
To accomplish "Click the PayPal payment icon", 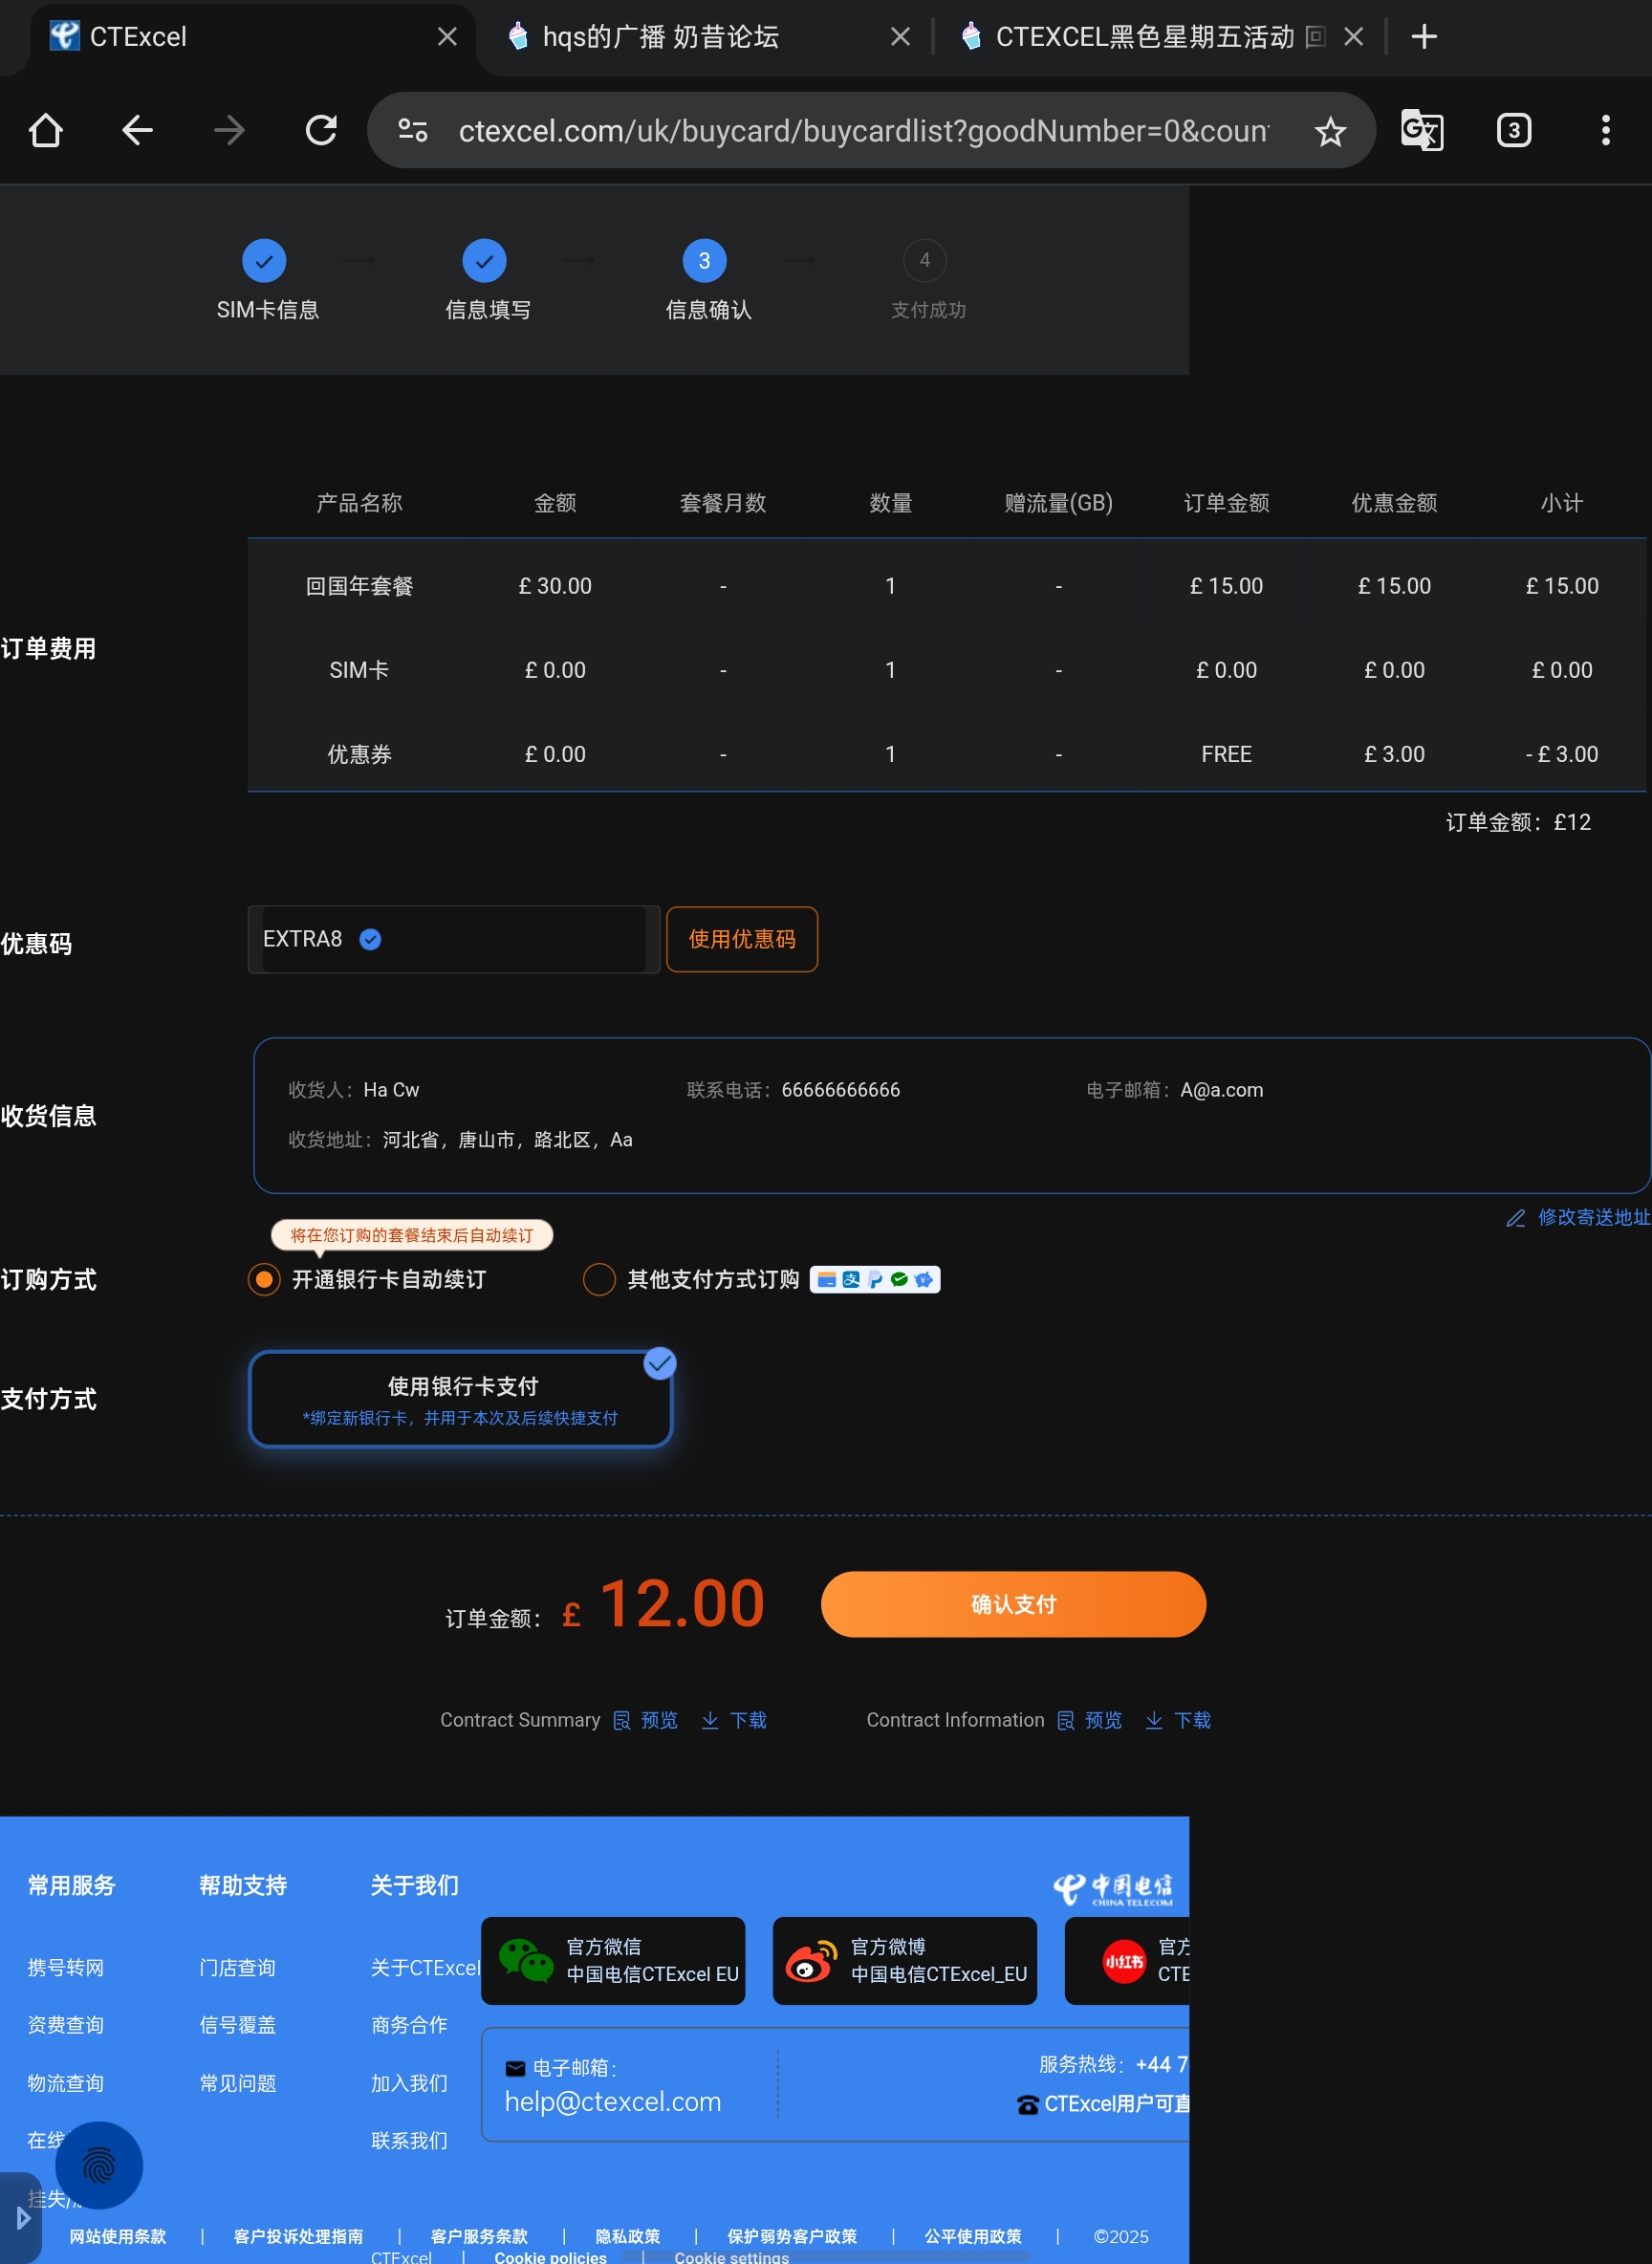I will tap(876, 1279).
